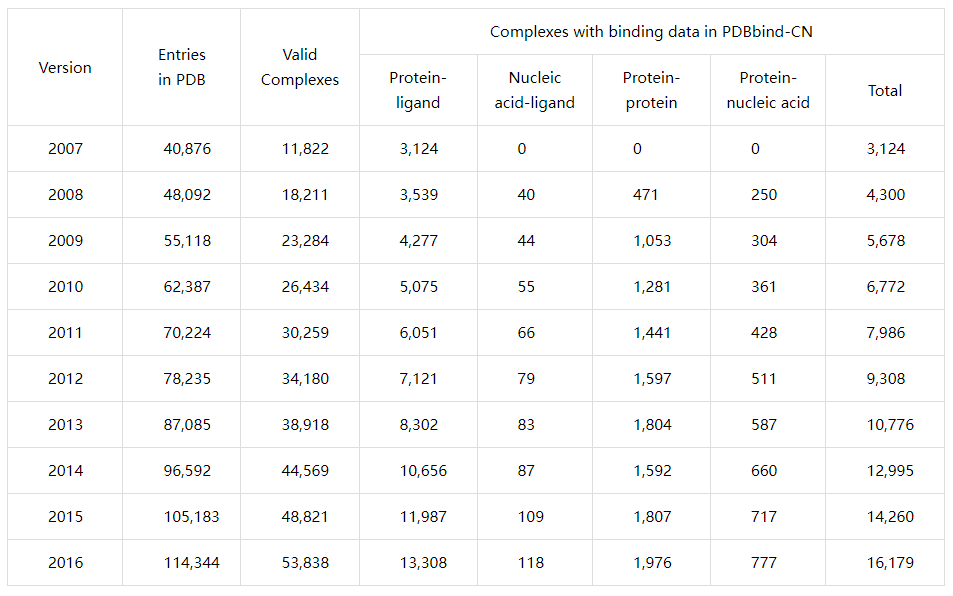This screenshot has height=596, width=953.
Task: Click the 2012 version row cell
Action: click(x=65, y=379)
